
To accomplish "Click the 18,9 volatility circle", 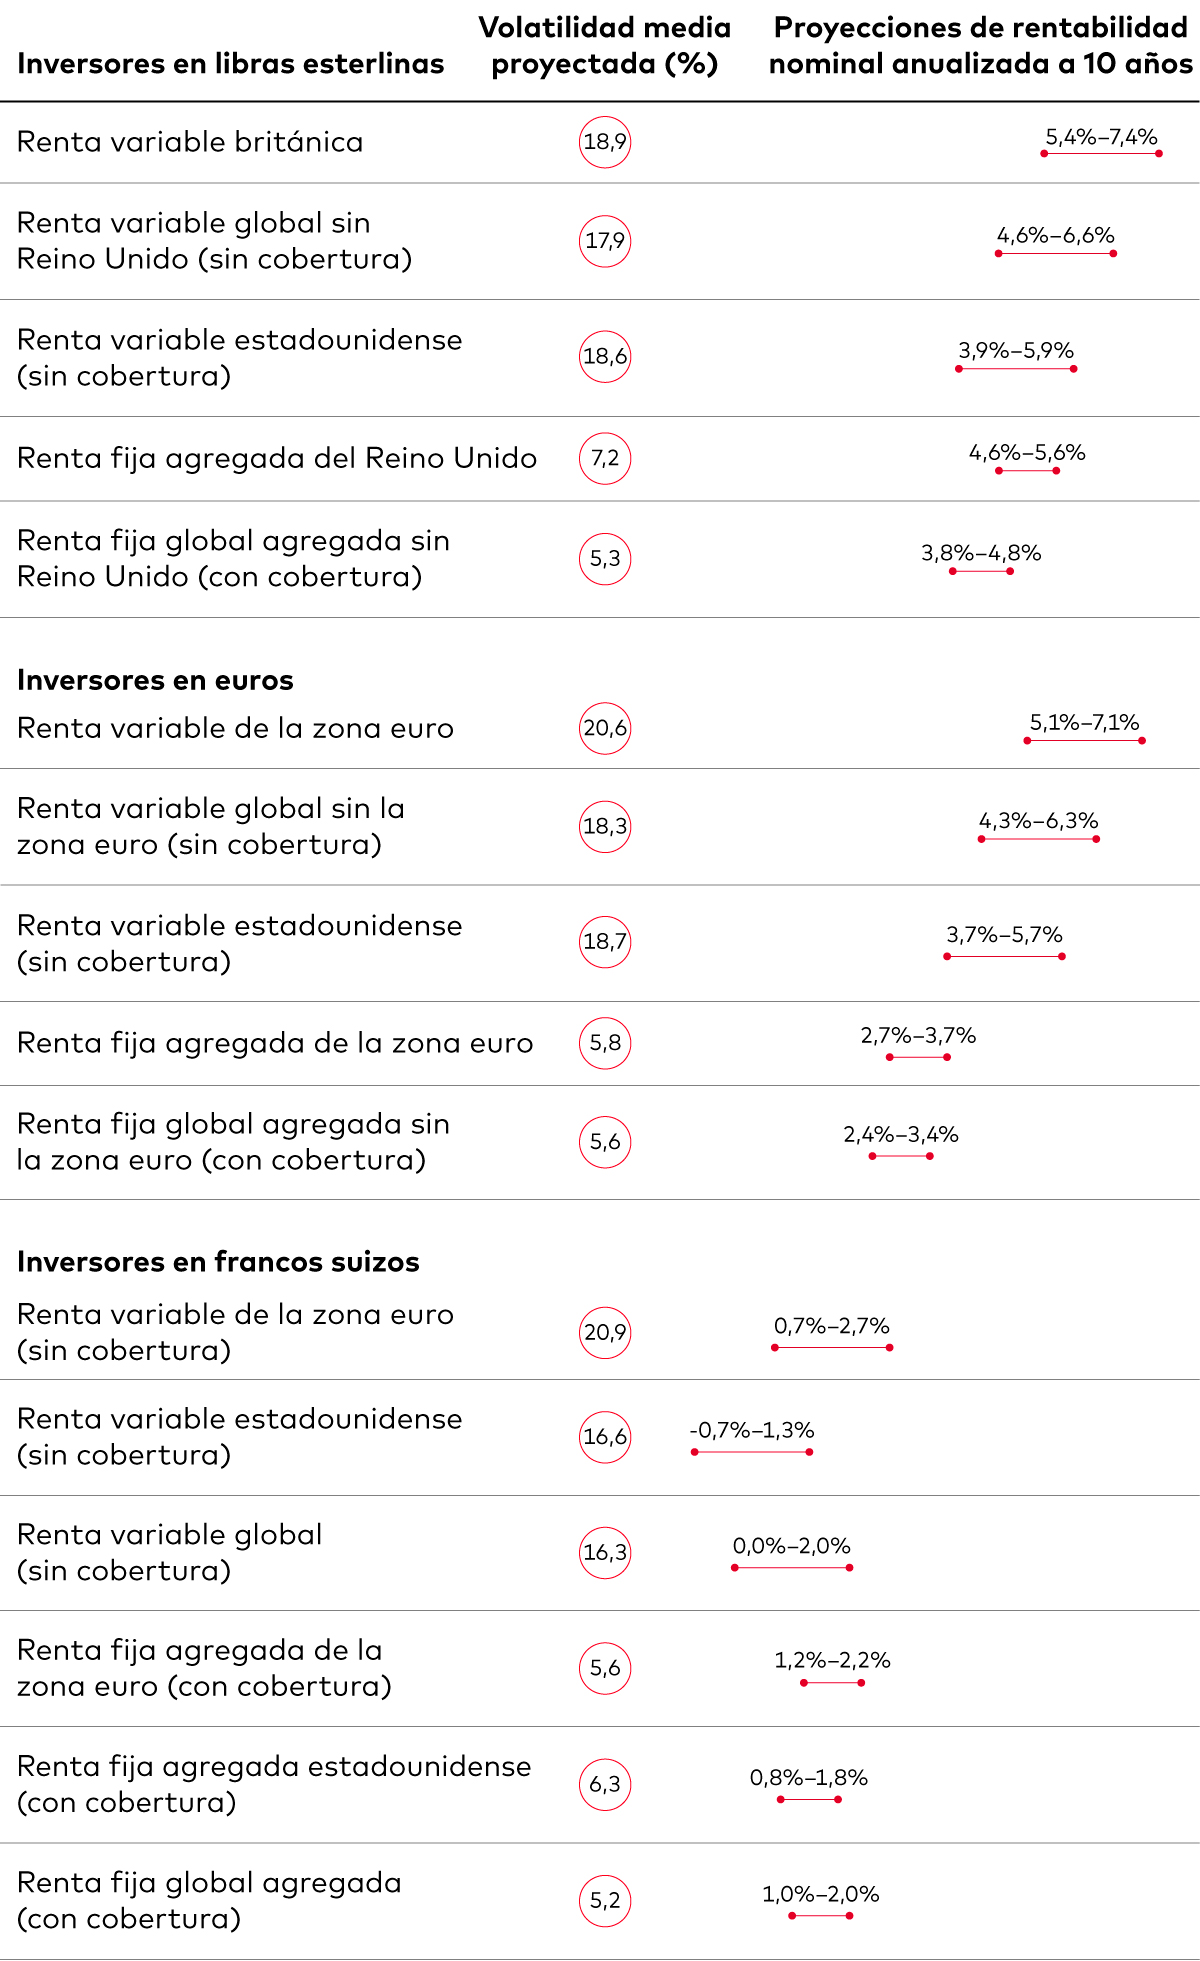I will tap(605, 142).
